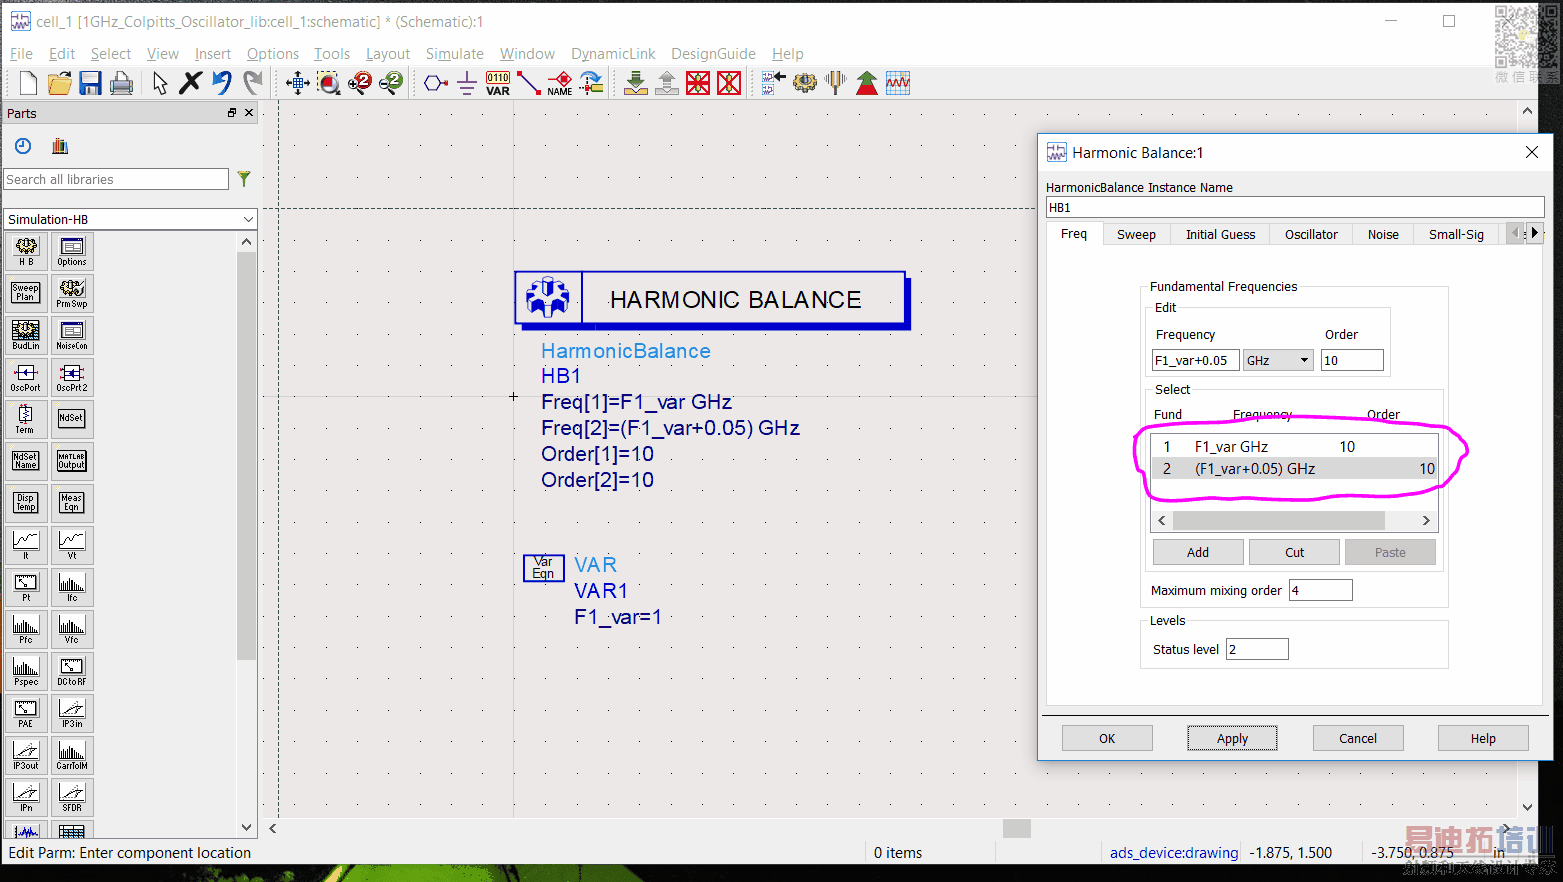The height and width of the screenshot is (882, 1563).
Task: Expand the Simulation-HB palette dropdown
Action: (x=248, y=219)
